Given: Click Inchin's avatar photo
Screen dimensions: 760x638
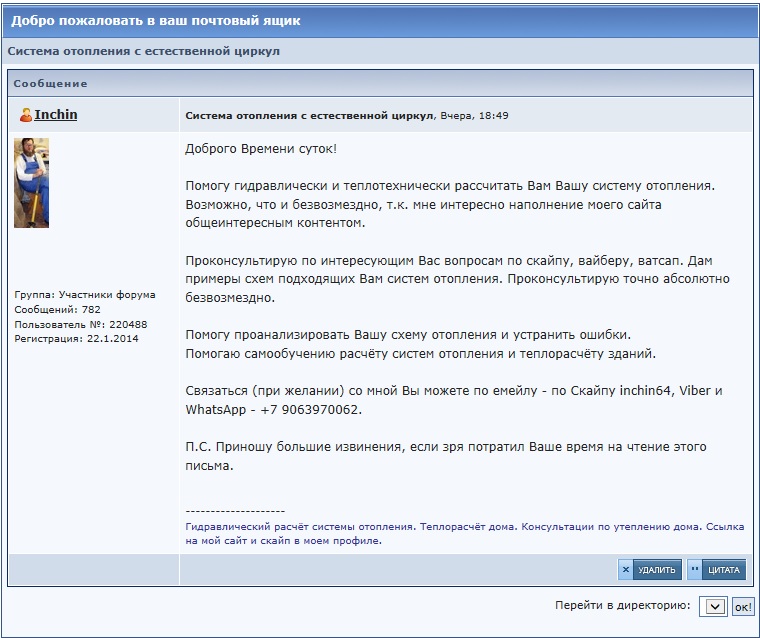Looking at the screenshot, I should click(x=31, y=183).
